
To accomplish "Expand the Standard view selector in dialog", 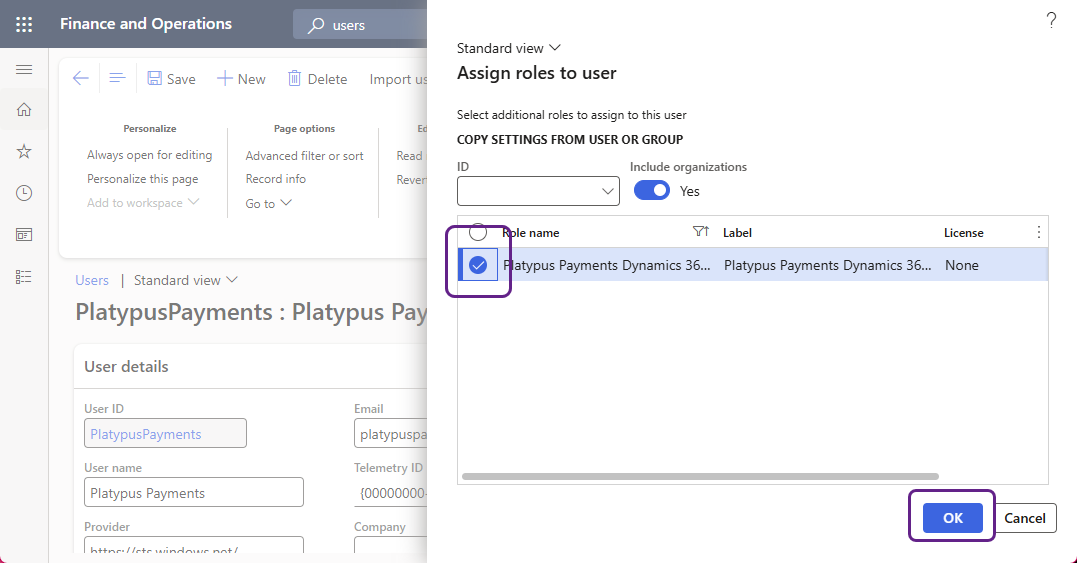I will [509, 48].
